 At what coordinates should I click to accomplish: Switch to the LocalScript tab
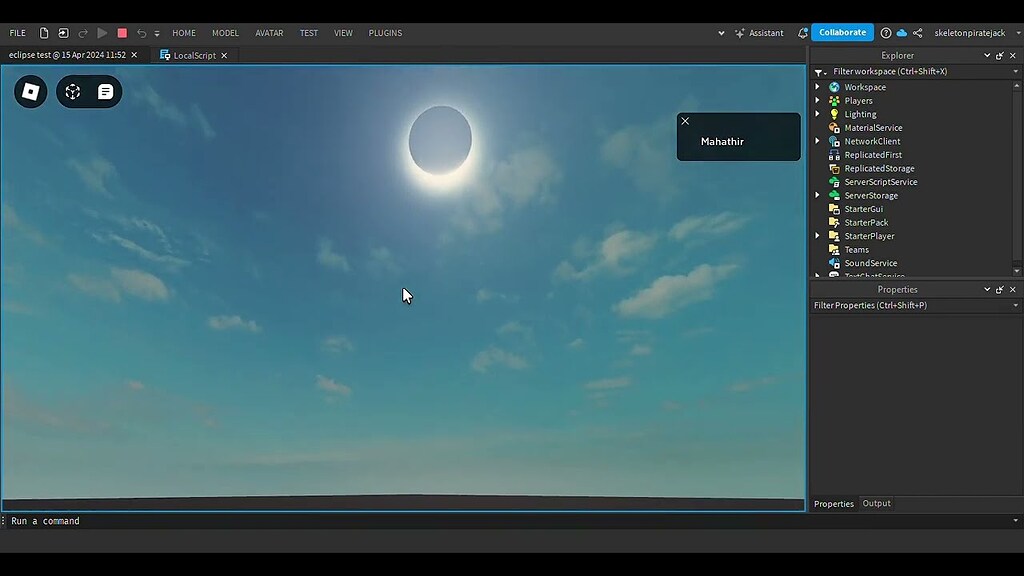point(193,55)
